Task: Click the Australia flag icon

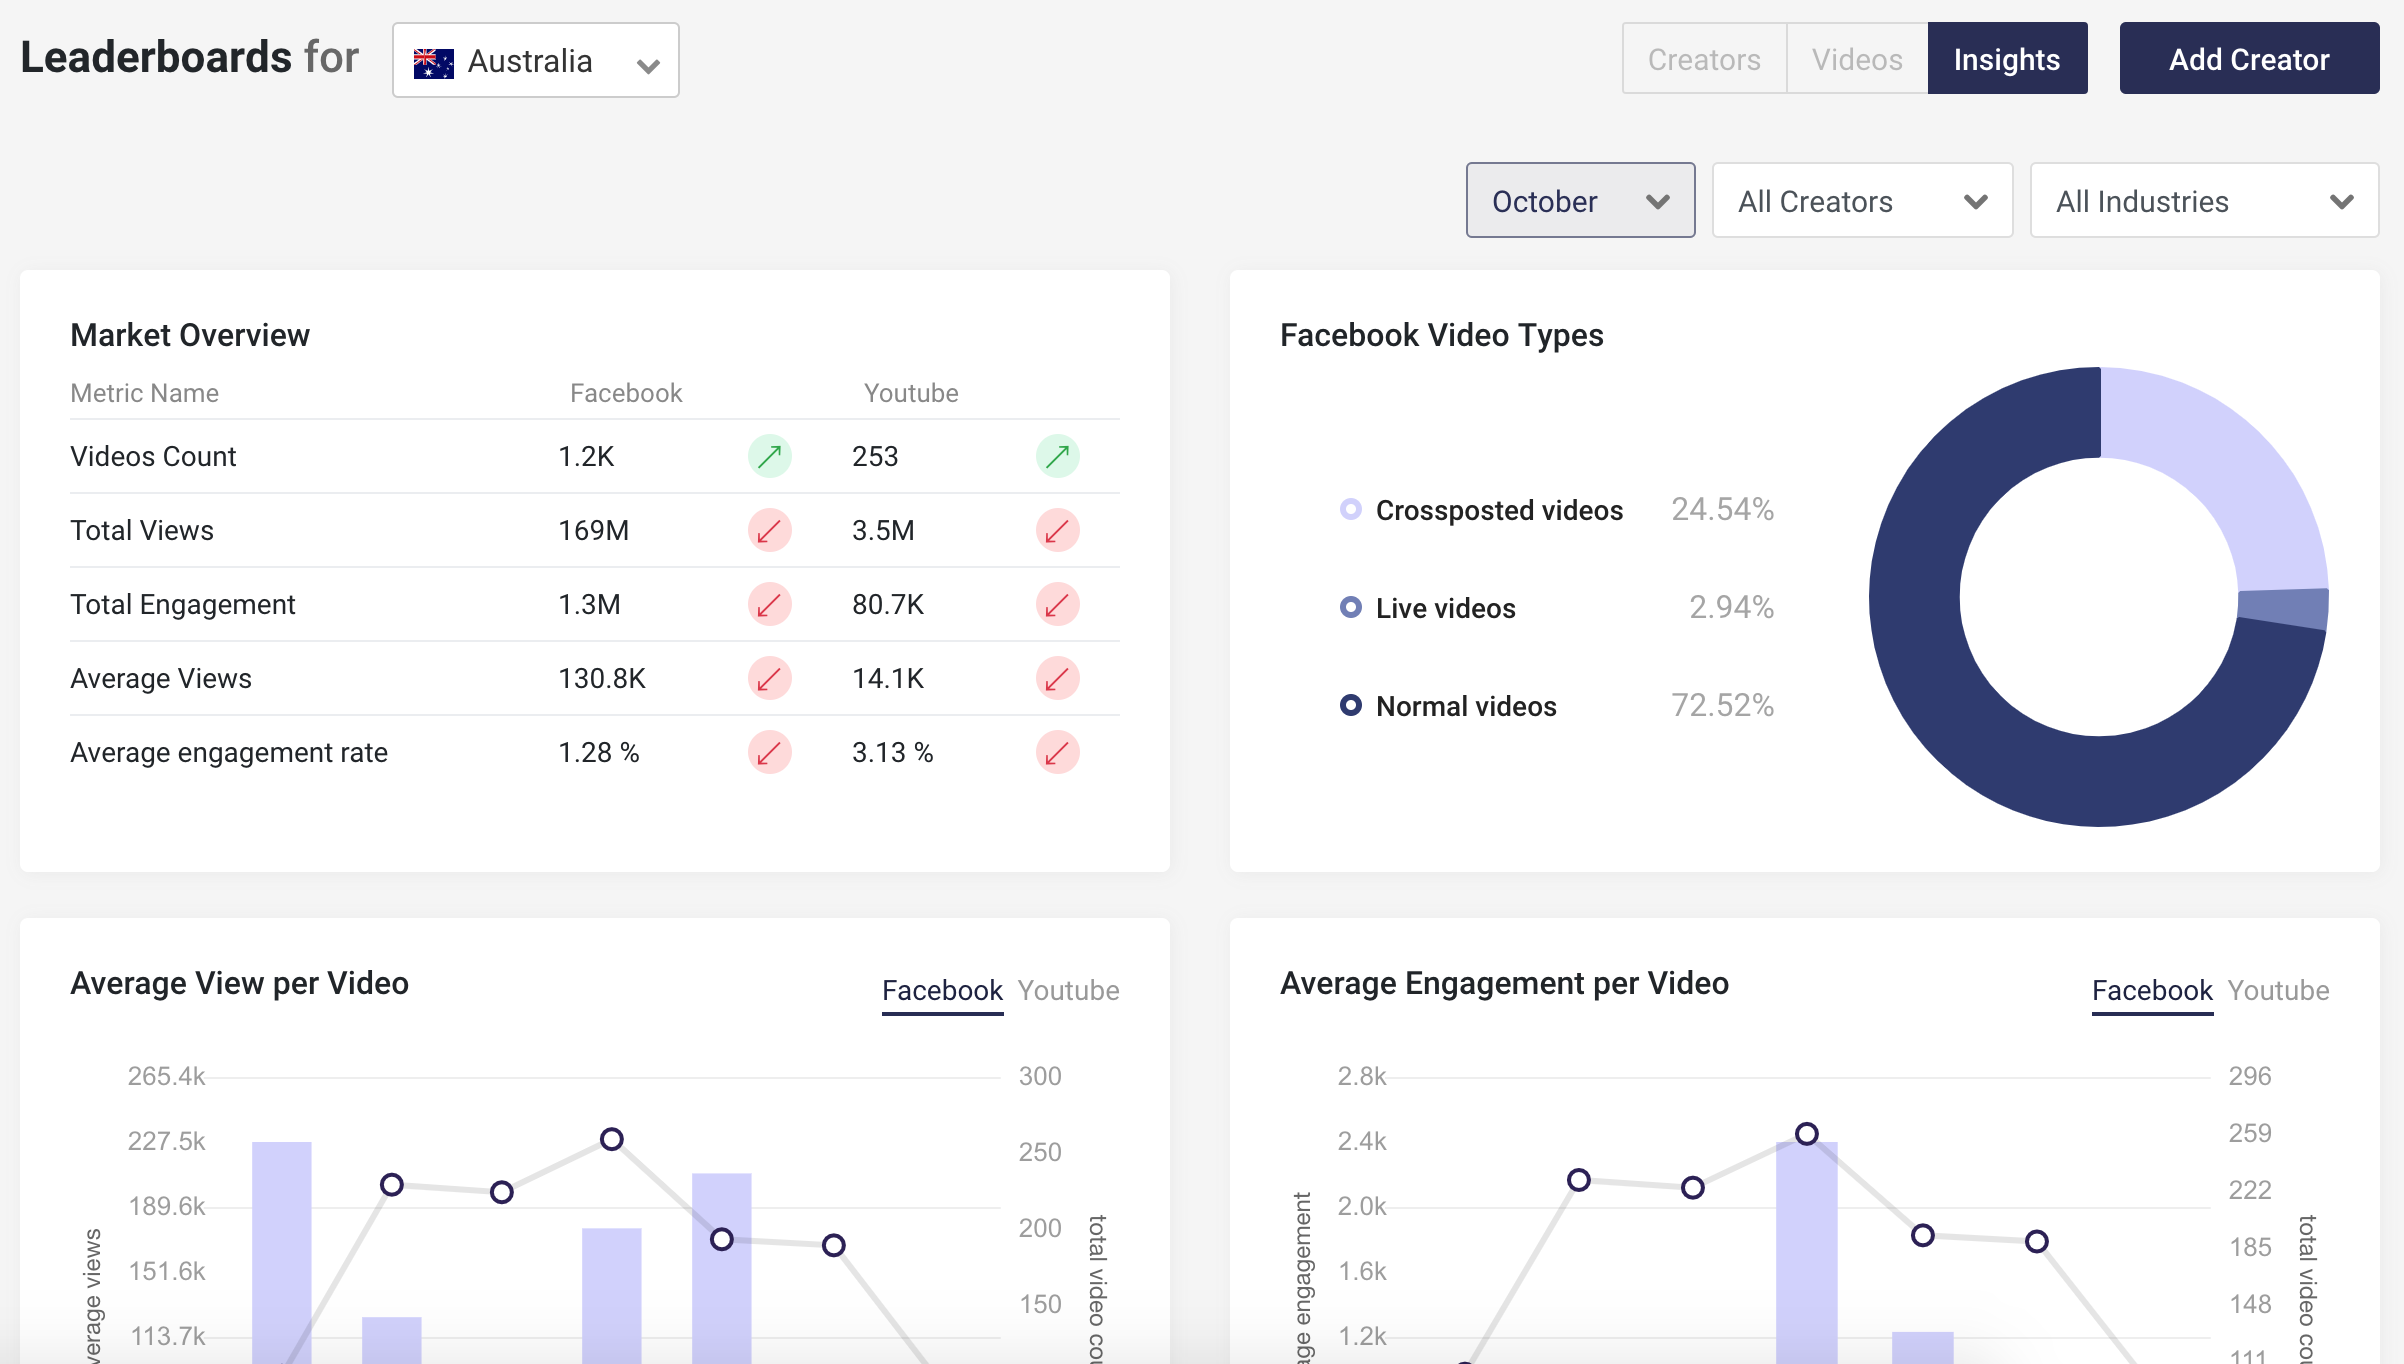Action: (x=433, y=62)
